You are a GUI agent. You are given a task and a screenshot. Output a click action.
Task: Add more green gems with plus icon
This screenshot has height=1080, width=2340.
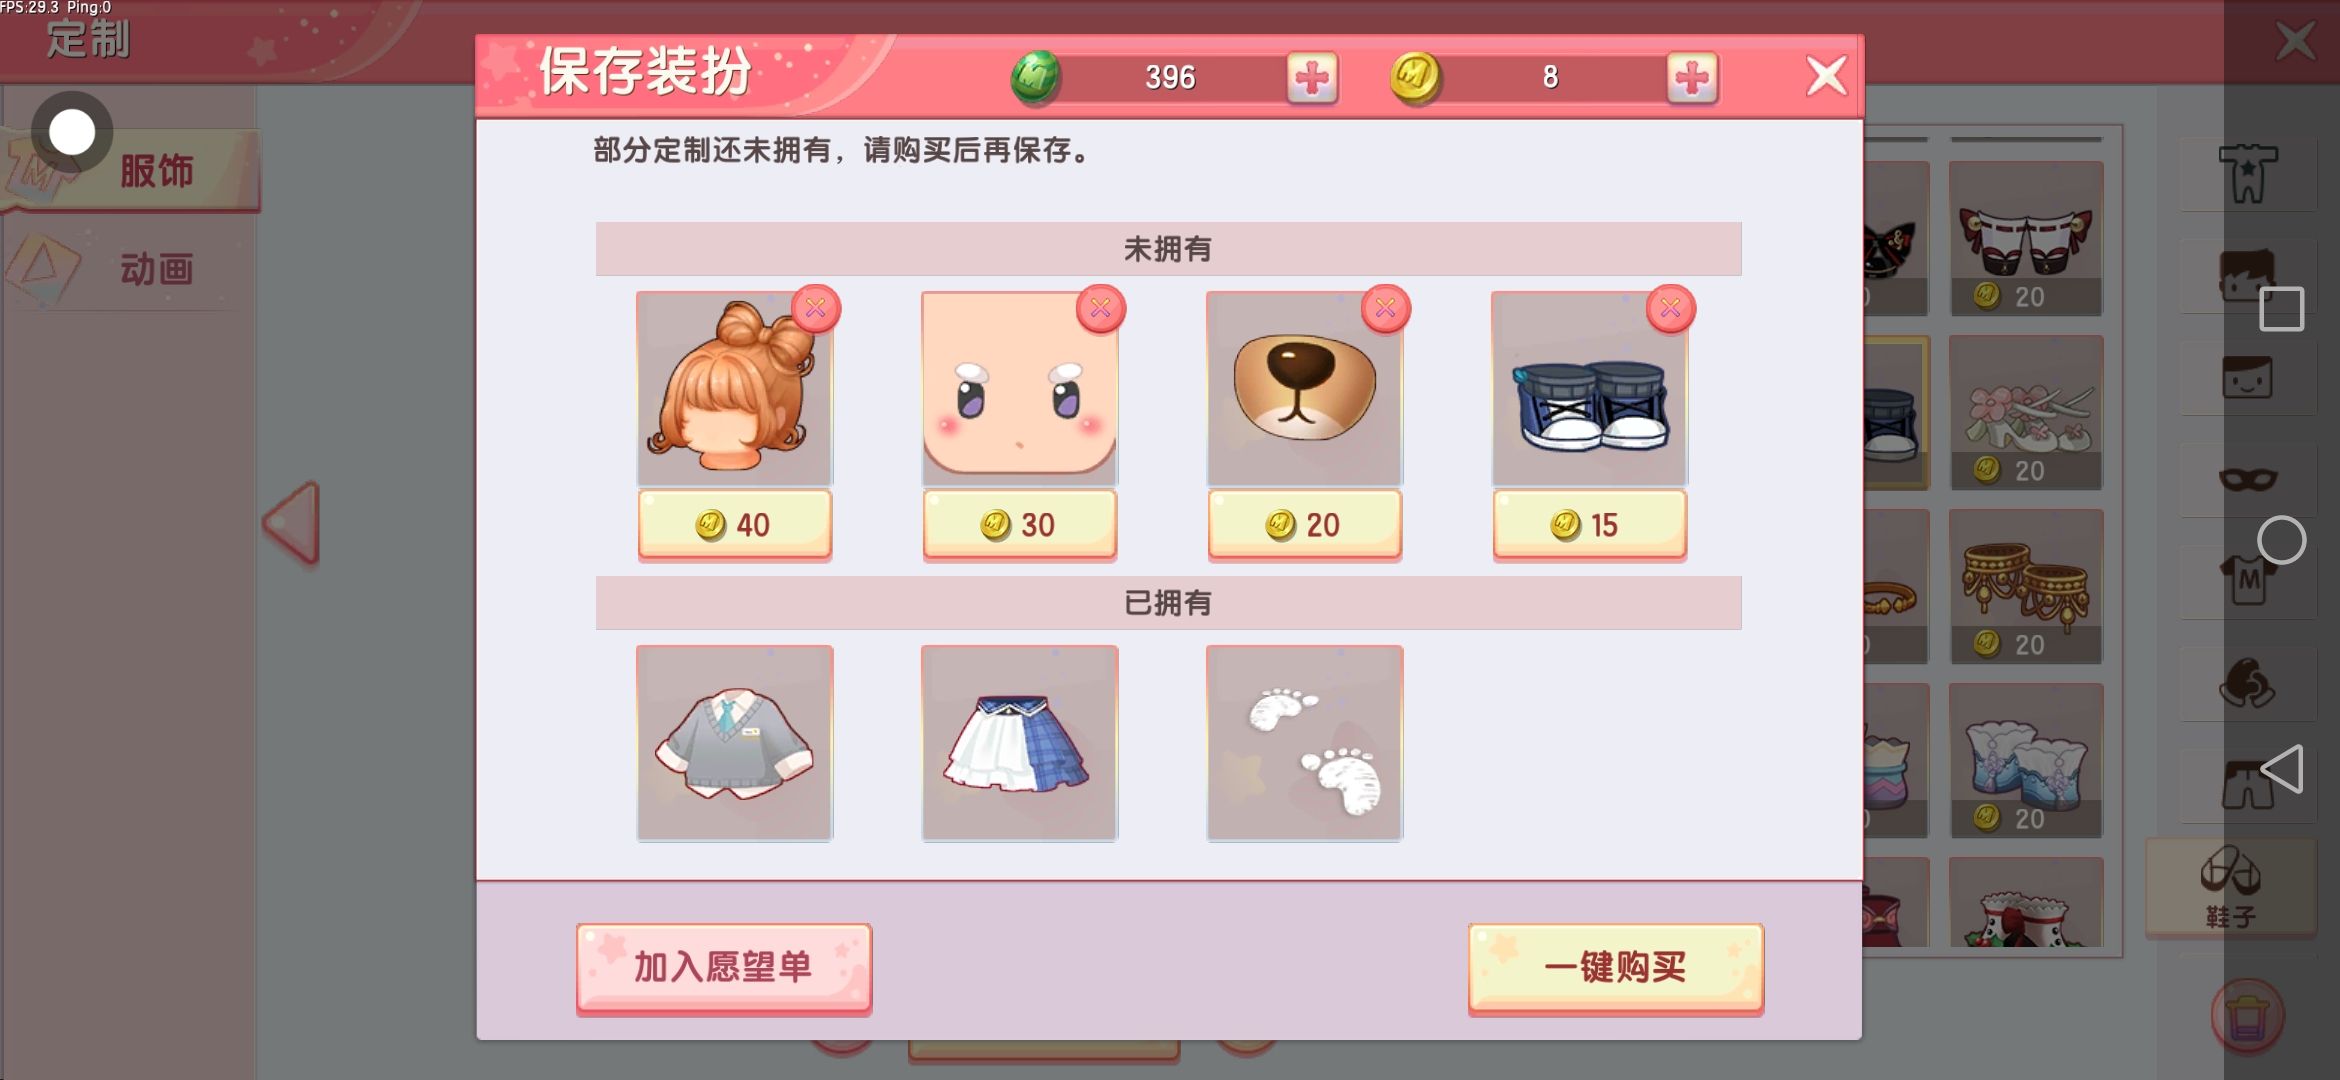point(1312,77)
